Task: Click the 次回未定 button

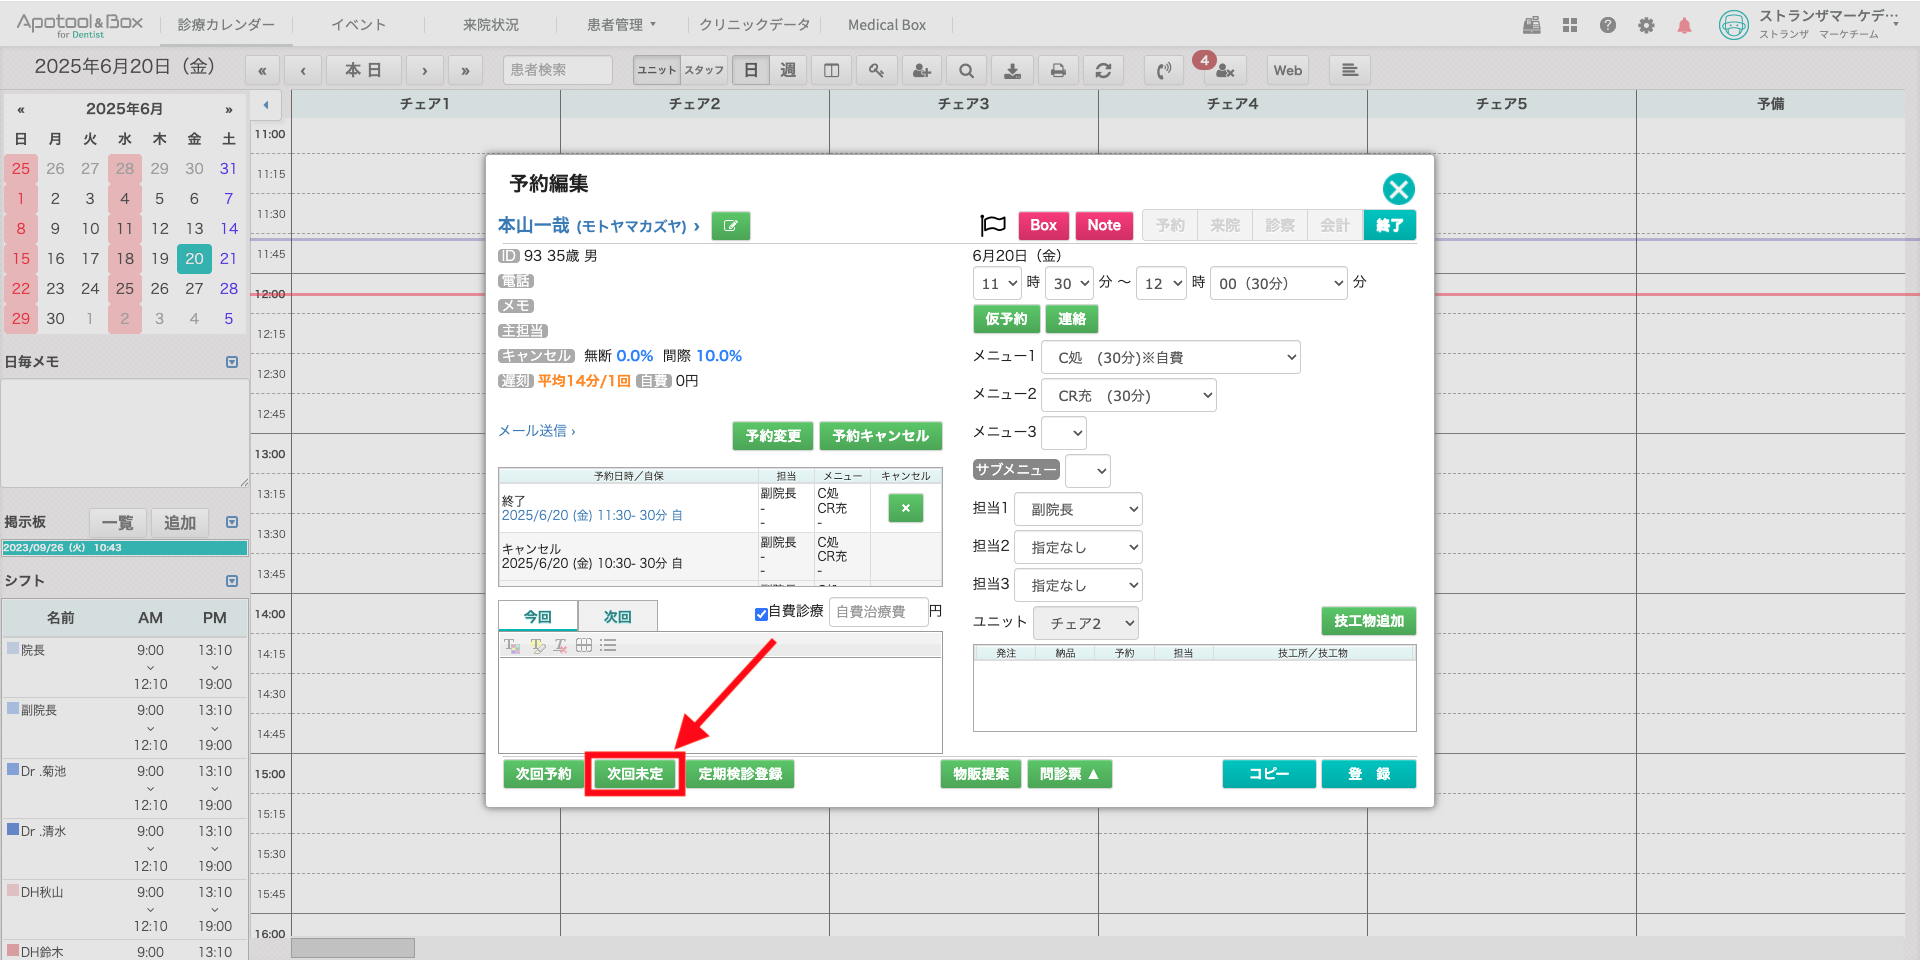Action: pos(635,774)
